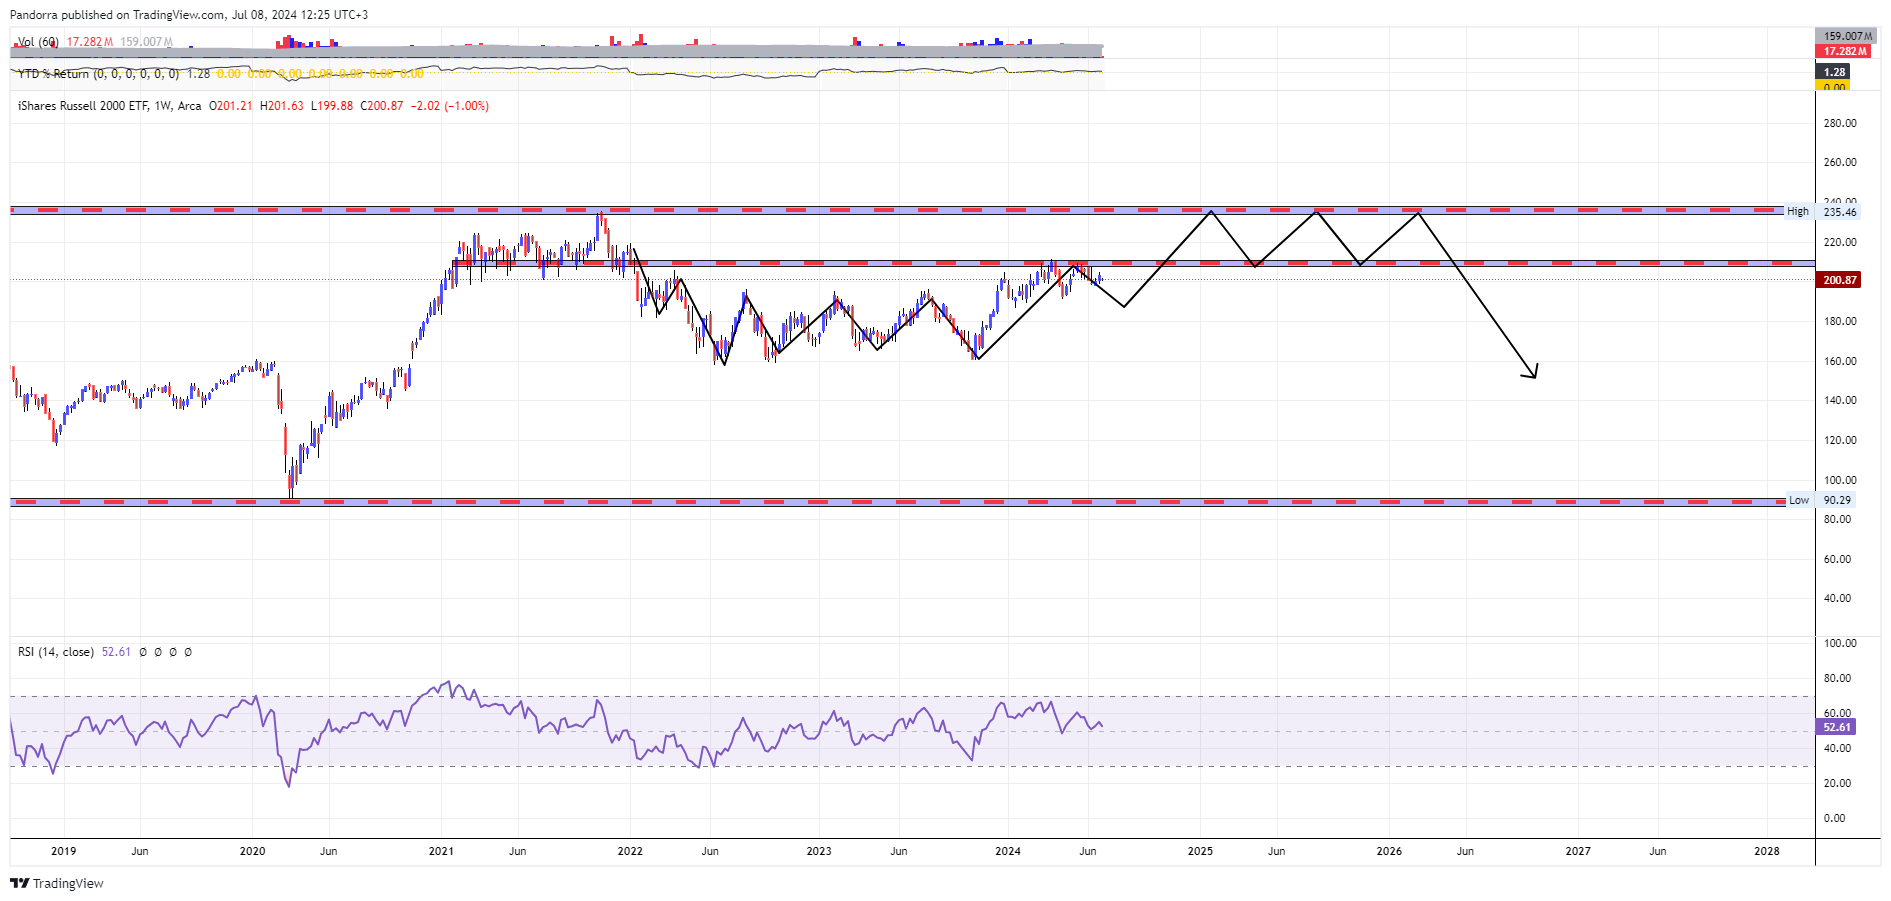Click the dark 1.28 YTD return tag
1891x901 pixels.
[x=1833, y=72]
